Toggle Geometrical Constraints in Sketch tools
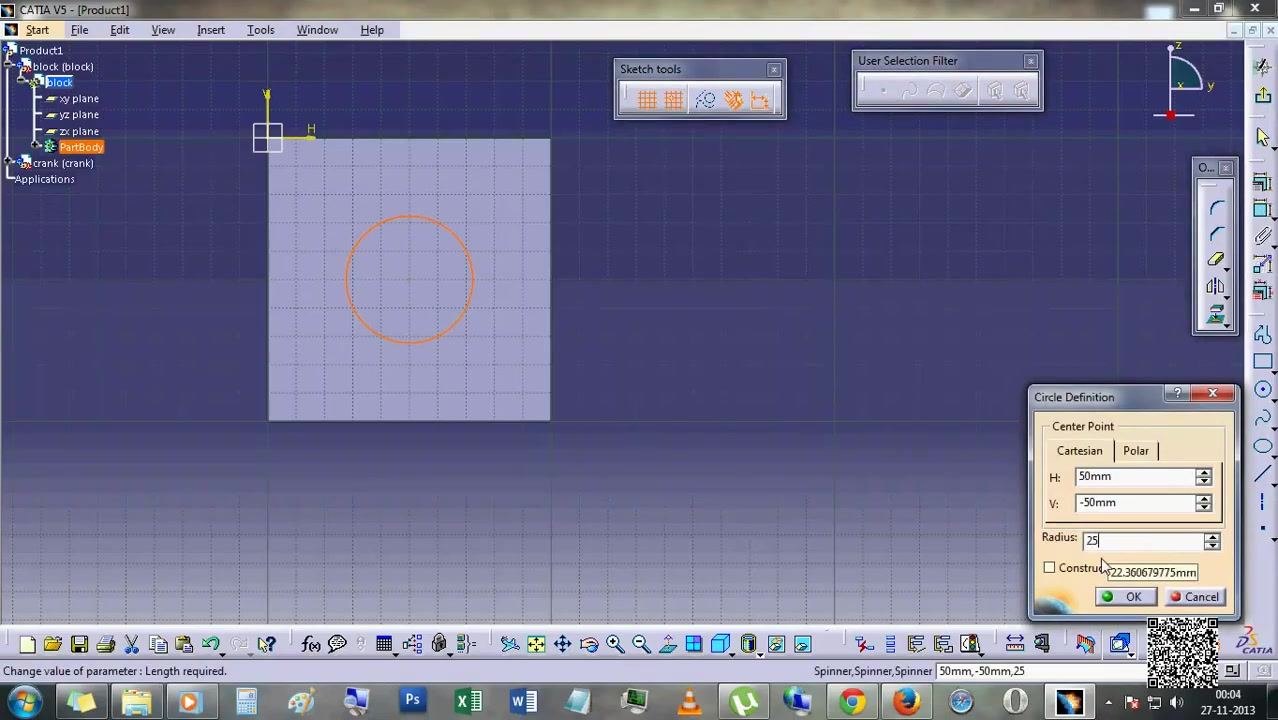This screenshot has width=1278, height=720. click(733, 100)
